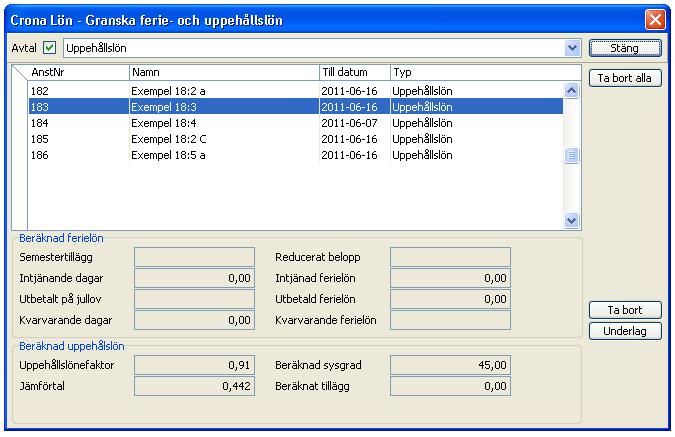Select highlighted row AnstNr 183
675x437 pixels.
(296, 107)
